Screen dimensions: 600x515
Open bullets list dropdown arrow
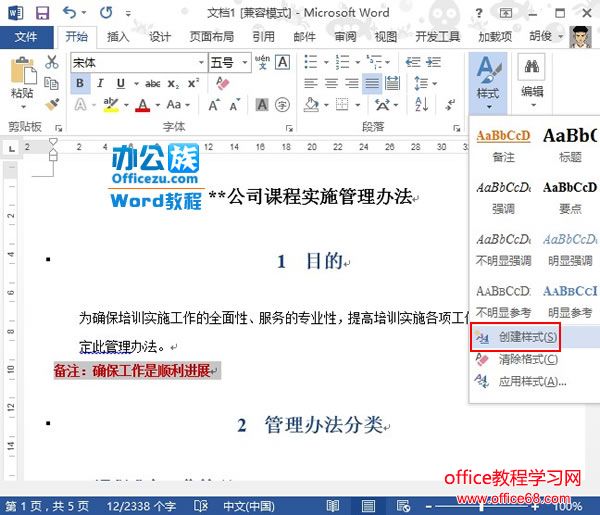point(326,62)
